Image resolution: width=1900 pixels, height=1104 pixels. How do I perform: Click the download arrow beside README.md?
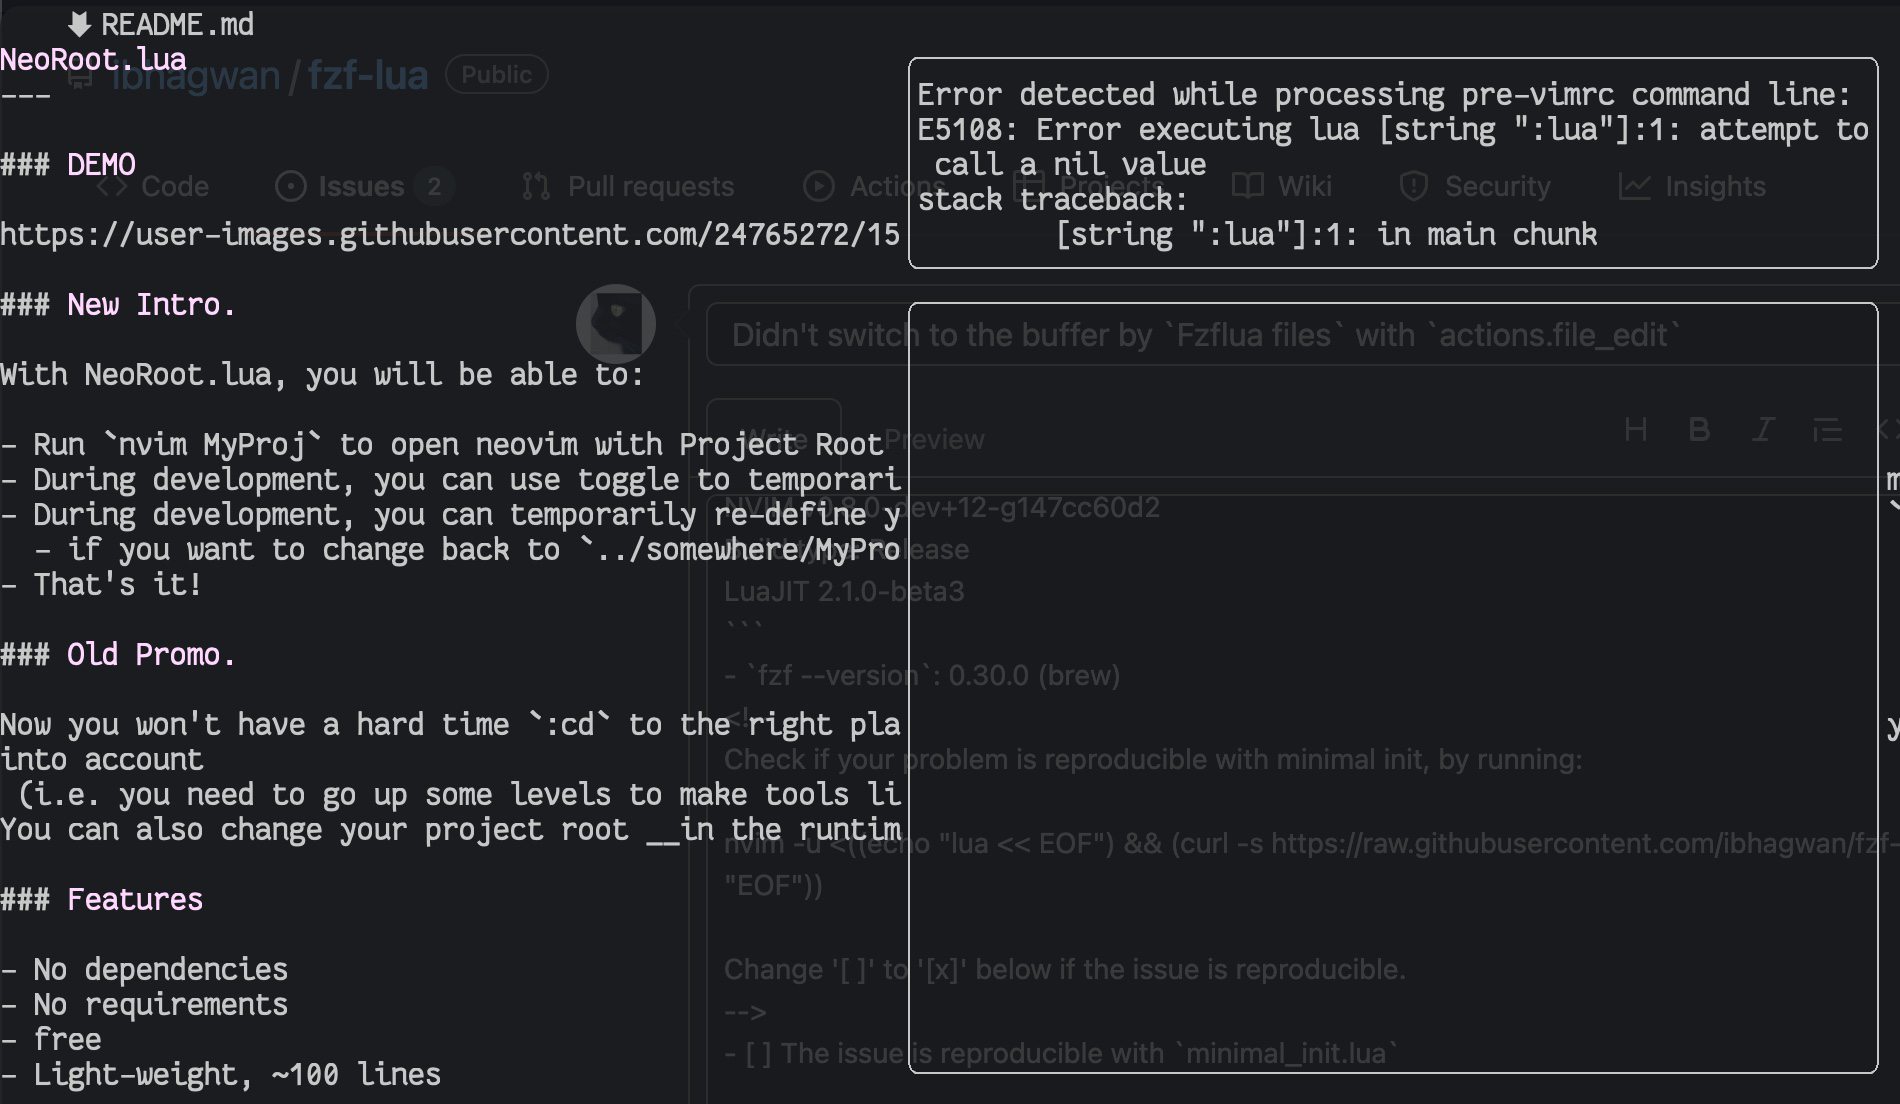click(78, 23)
